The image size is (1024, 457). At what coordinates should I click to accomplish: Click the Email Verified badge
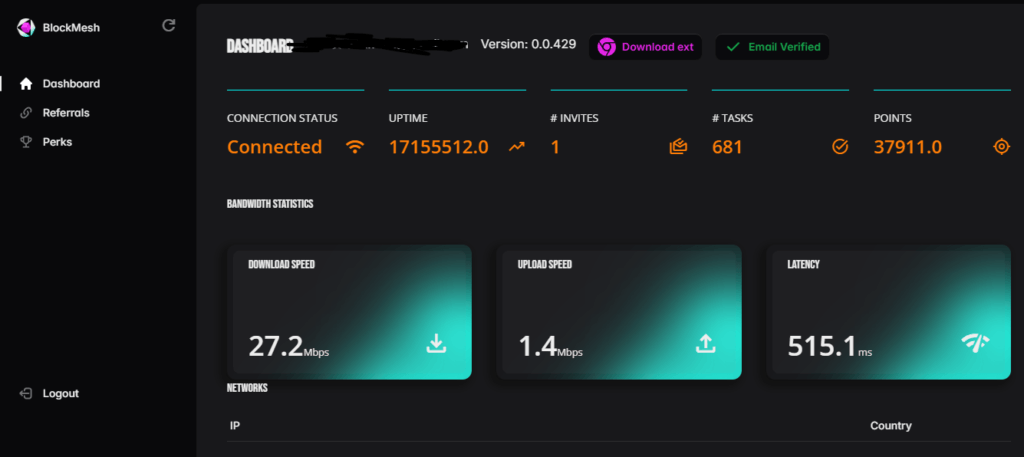click(x=772, y=47)
